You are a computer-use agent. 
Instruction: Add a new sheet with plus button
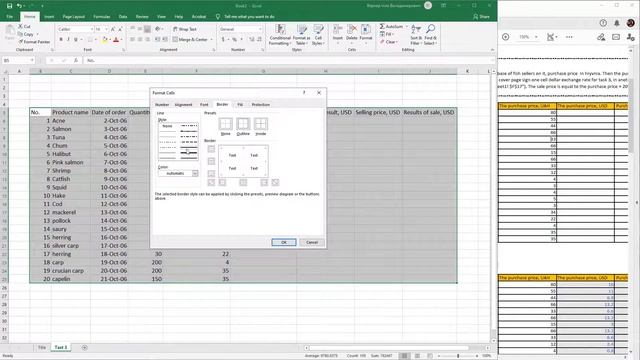pos(84,348)
